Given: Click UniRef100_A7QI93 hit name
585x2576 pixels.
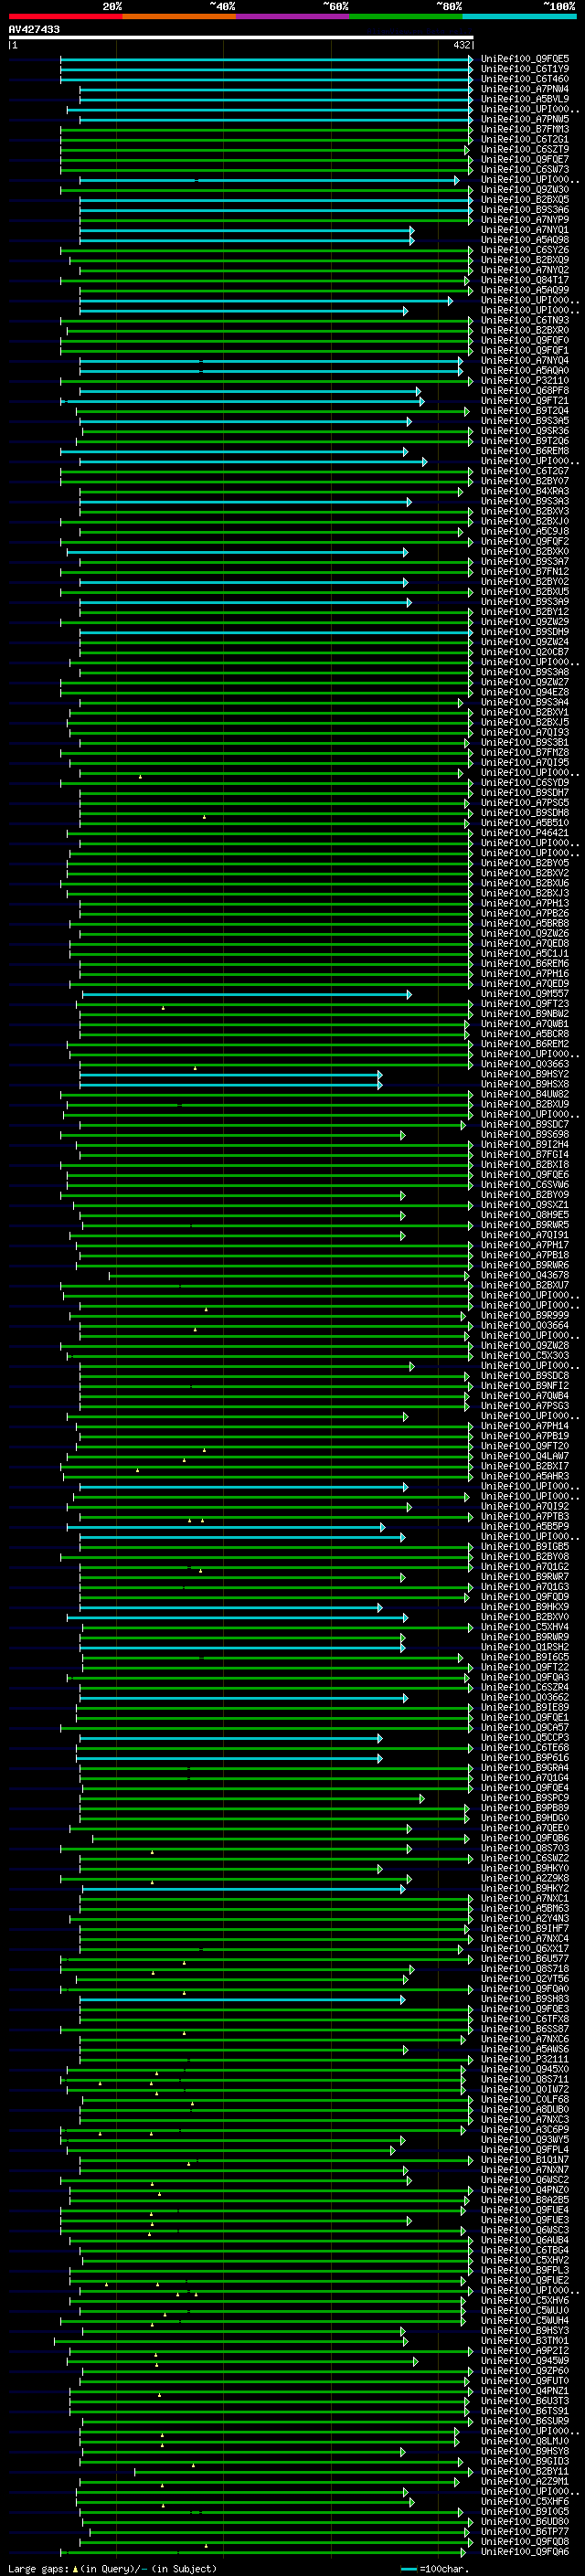Looking at the screenshot, I should (525, 732).
